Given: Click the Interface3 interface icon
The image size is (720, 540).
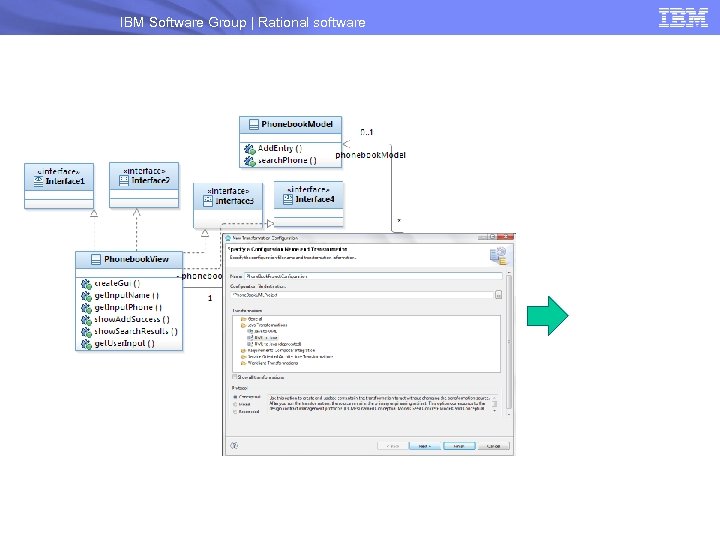Looking at the screenshot, I should (x=208, y=201).
